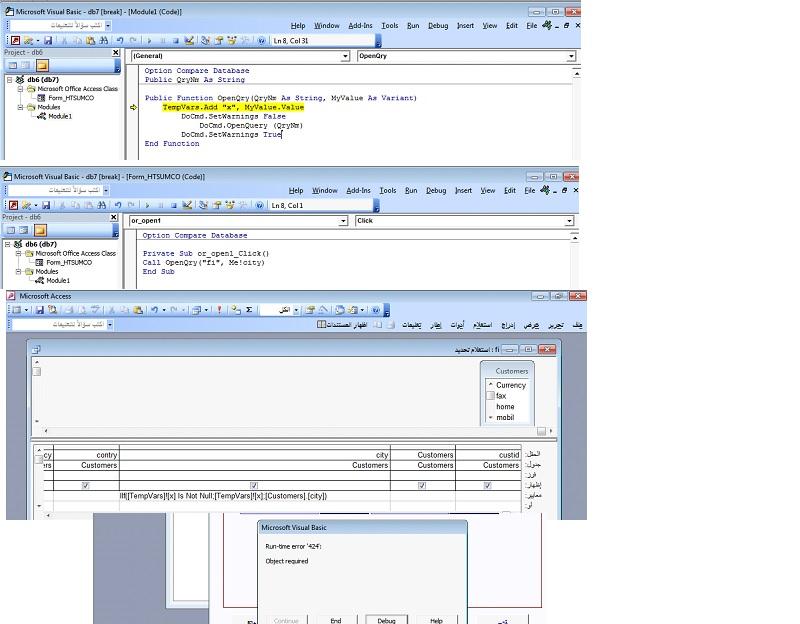Click the highlighted TempVars.Add code line
Image resolution: width=800 pixels, height=624 pixels.
pyautogui.click(x=233, y=107)
